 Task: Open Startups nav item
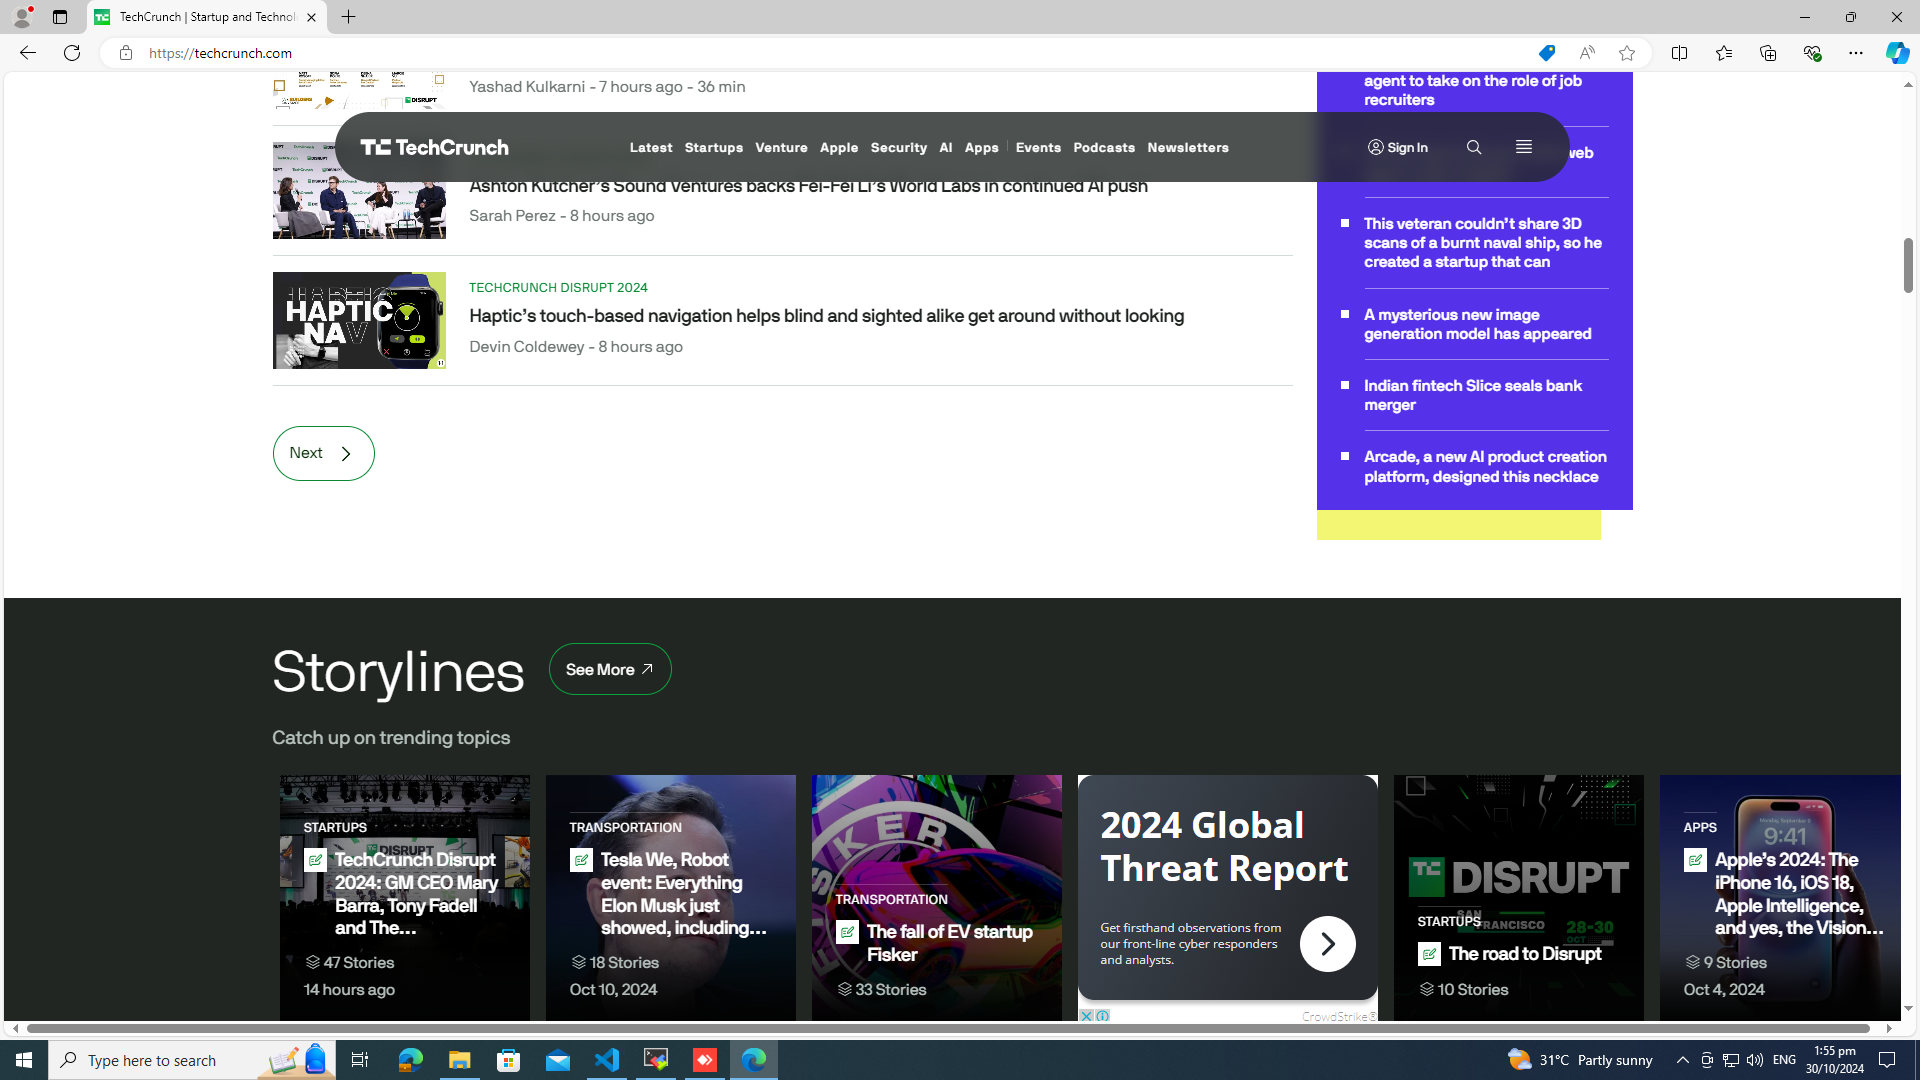(713, 147)
